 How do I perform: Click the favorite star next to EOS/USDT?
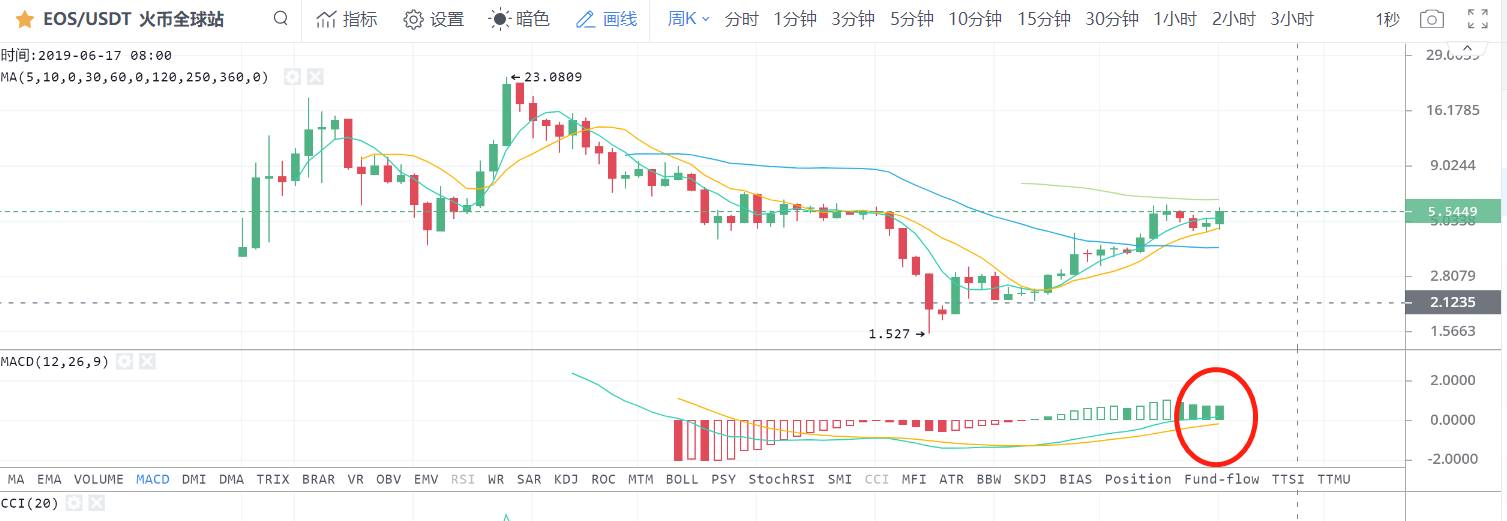click(25, 19)
